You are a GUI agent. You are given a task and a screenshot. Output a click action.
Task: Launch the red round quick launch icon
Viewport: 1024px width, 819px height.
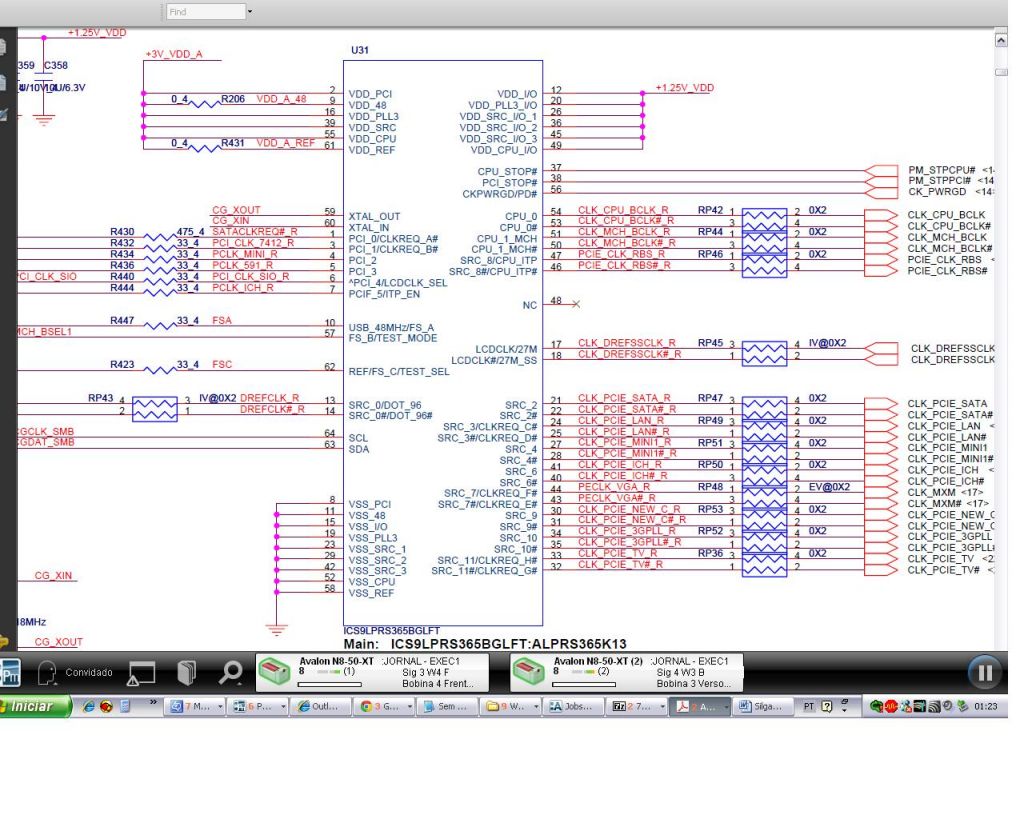pos(106,707)
